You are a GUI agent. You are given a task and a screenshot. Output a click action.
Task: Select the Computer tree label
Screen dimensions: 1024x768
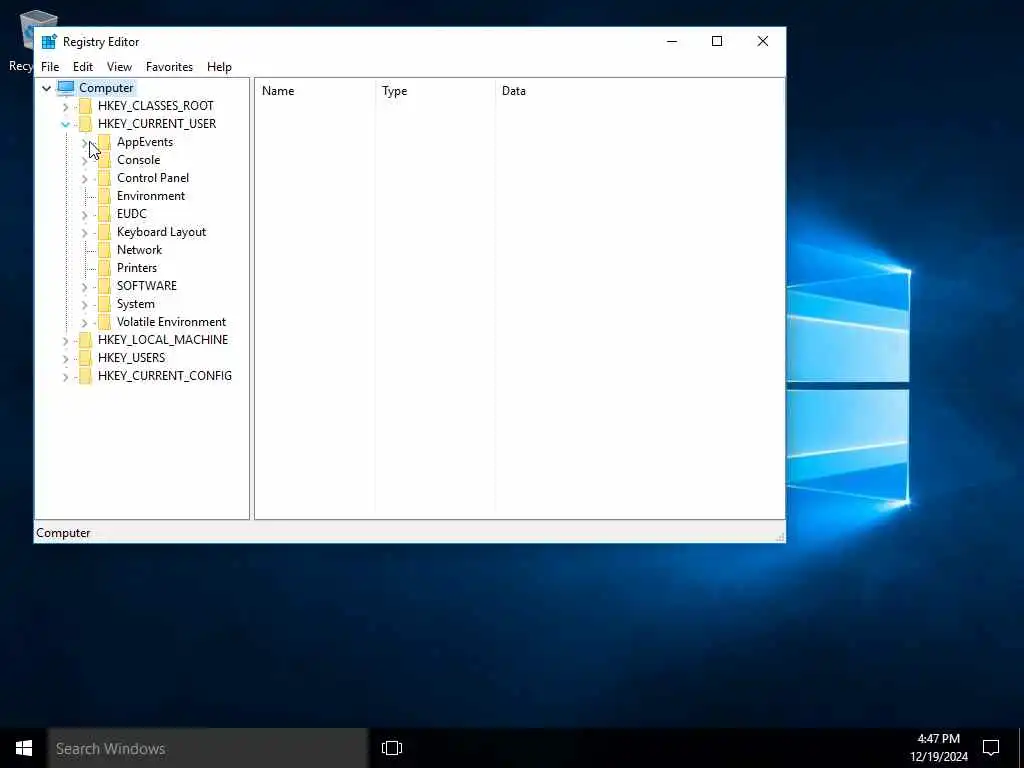point(106,88)
